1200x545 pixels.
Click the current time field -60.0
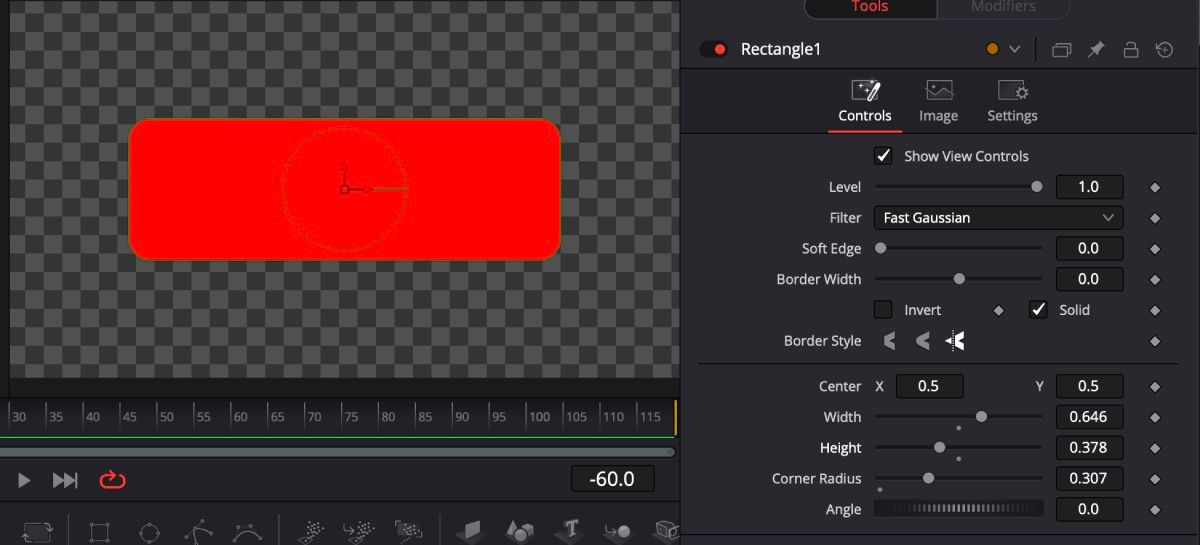click(x=613, y=479)
